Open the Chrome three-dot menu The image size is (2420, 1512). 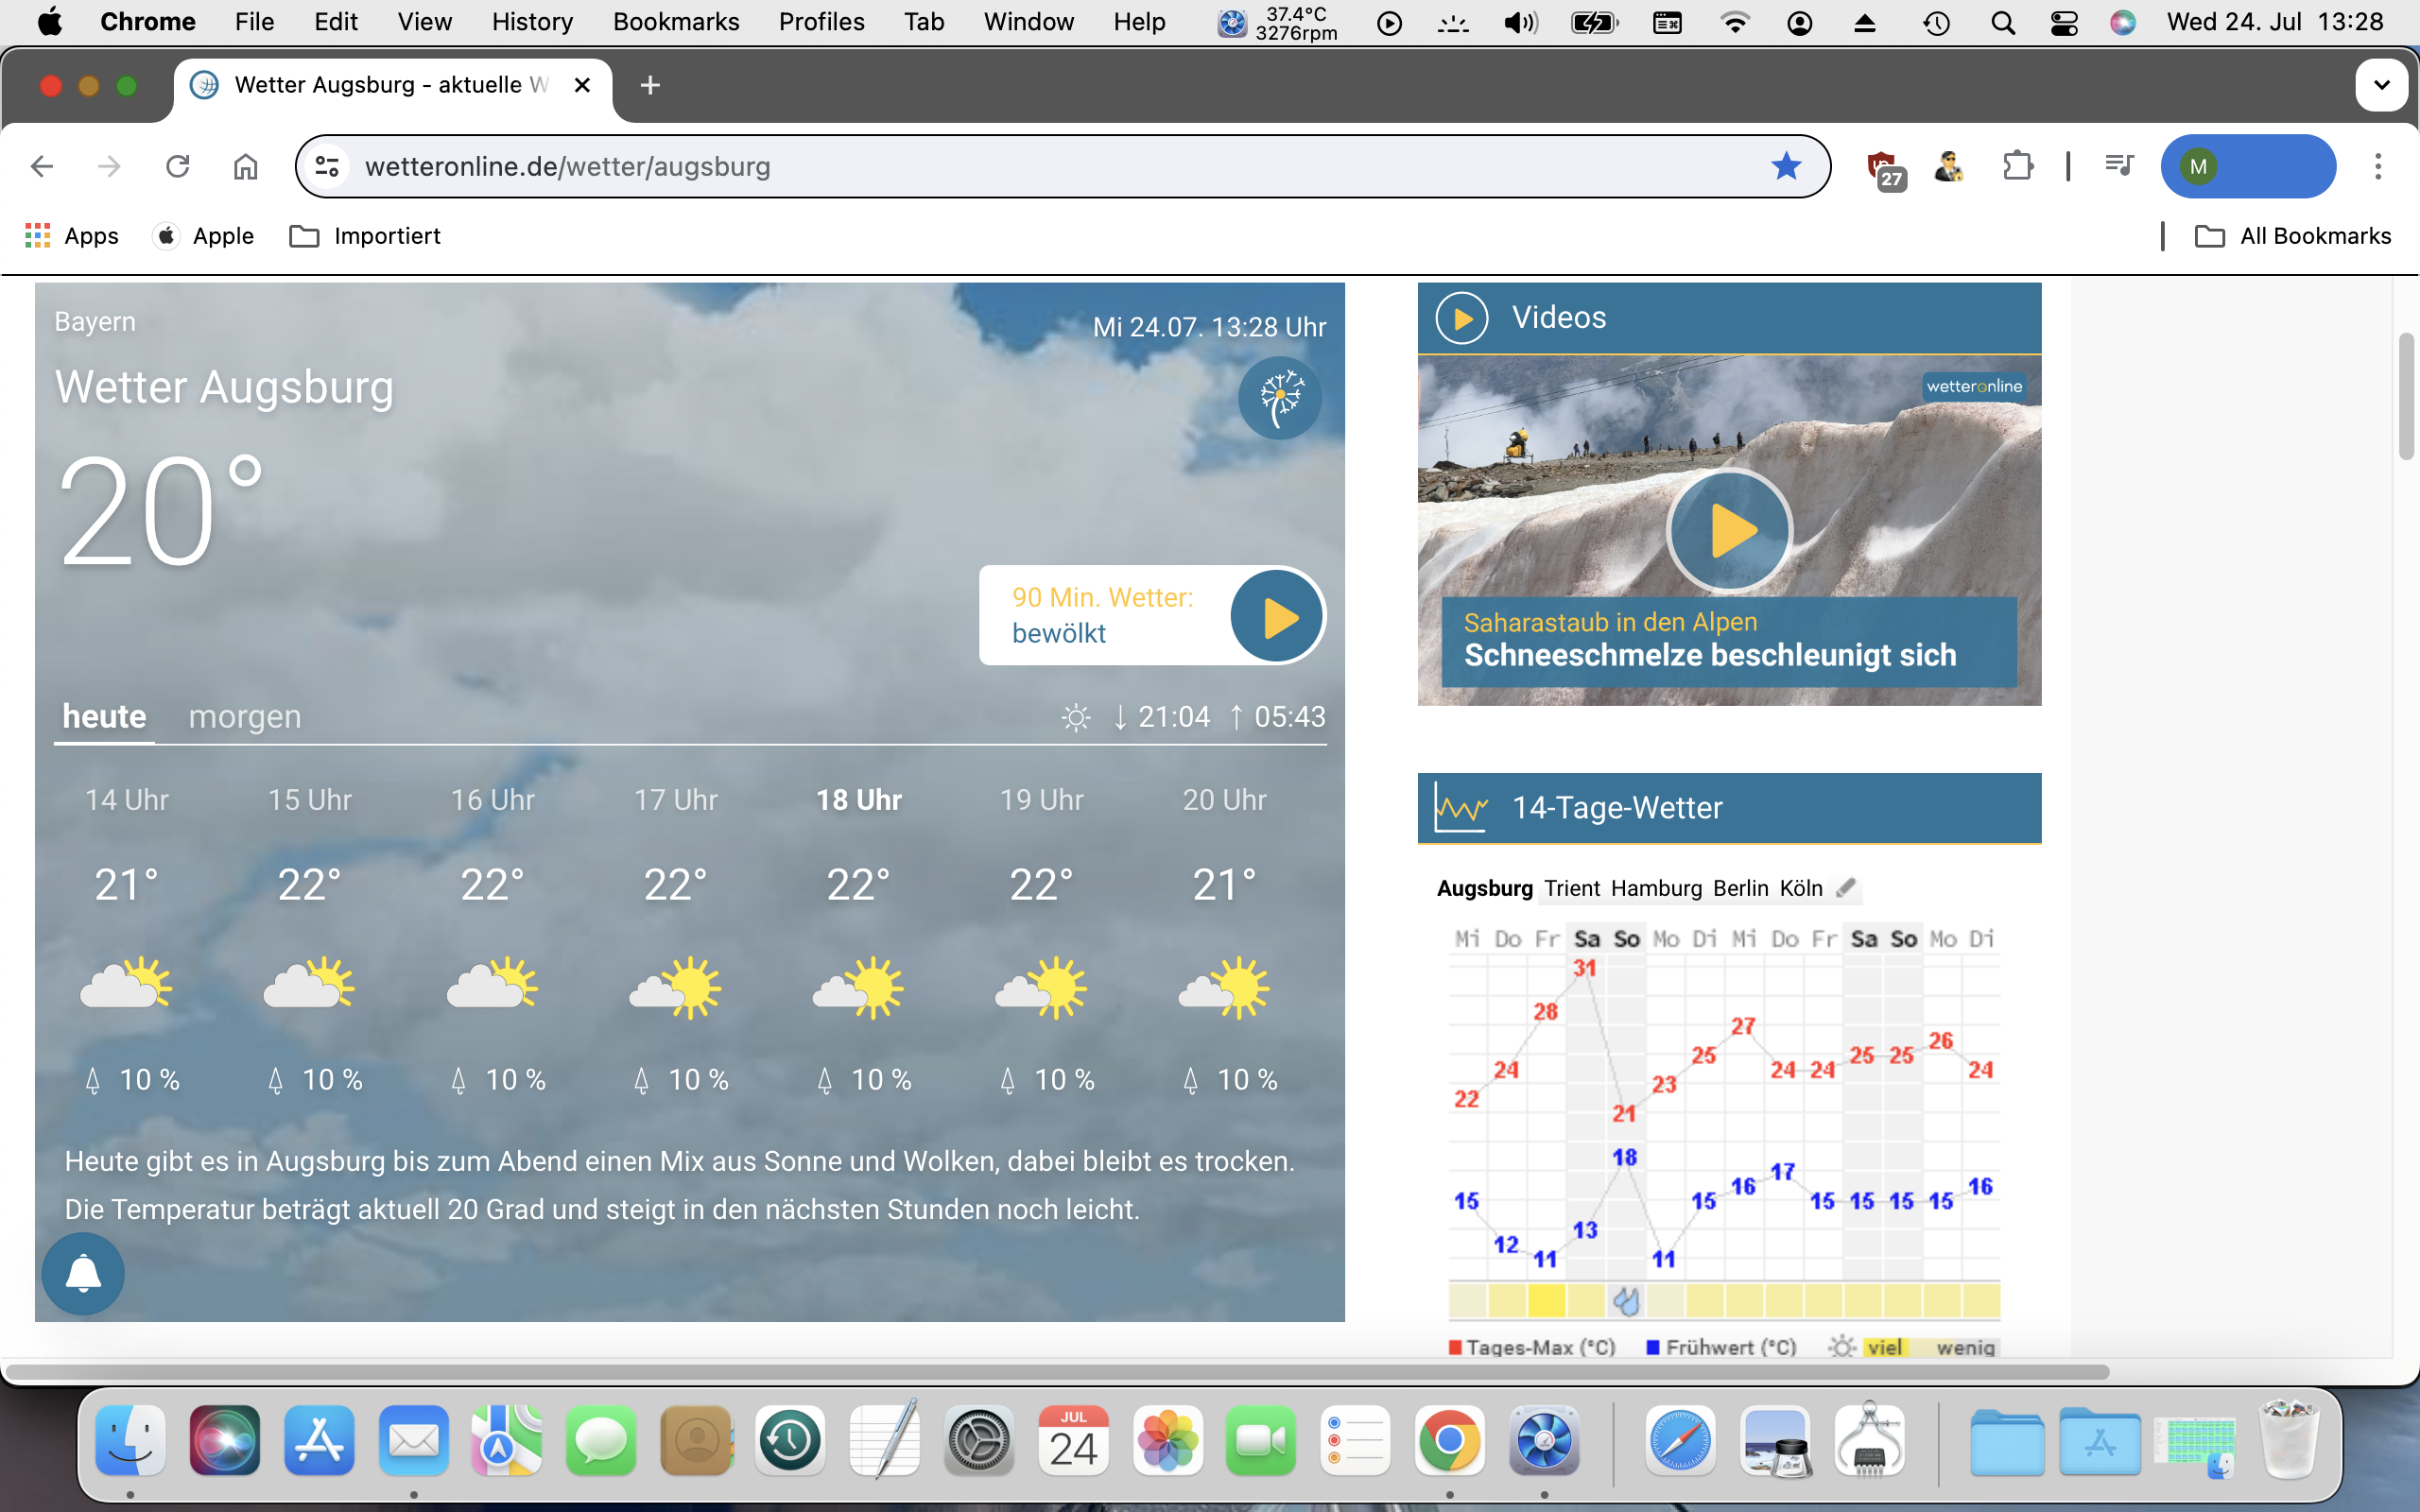(x=2378, y=166)
